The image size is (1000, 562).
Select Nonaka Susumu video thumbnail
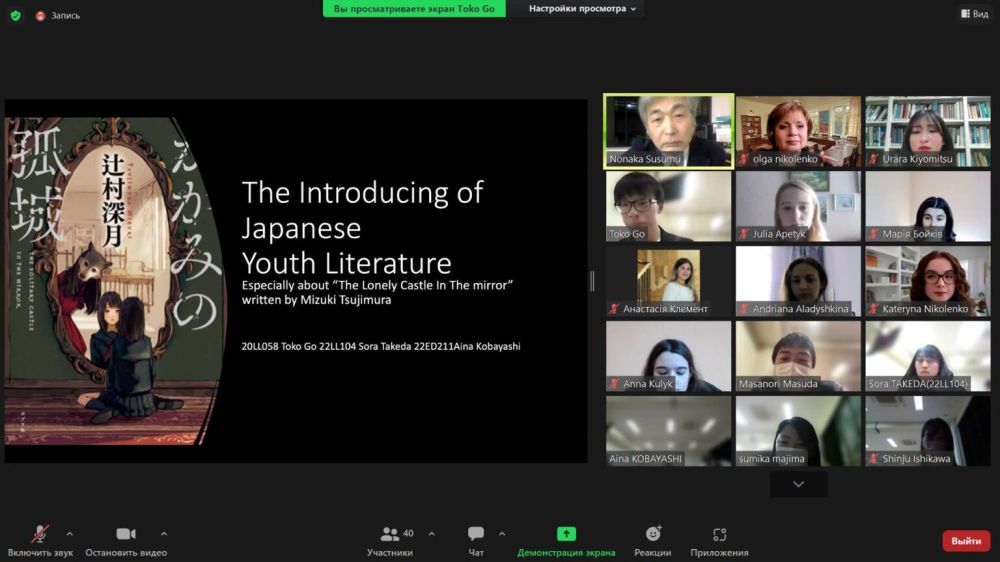coord(668,131)
